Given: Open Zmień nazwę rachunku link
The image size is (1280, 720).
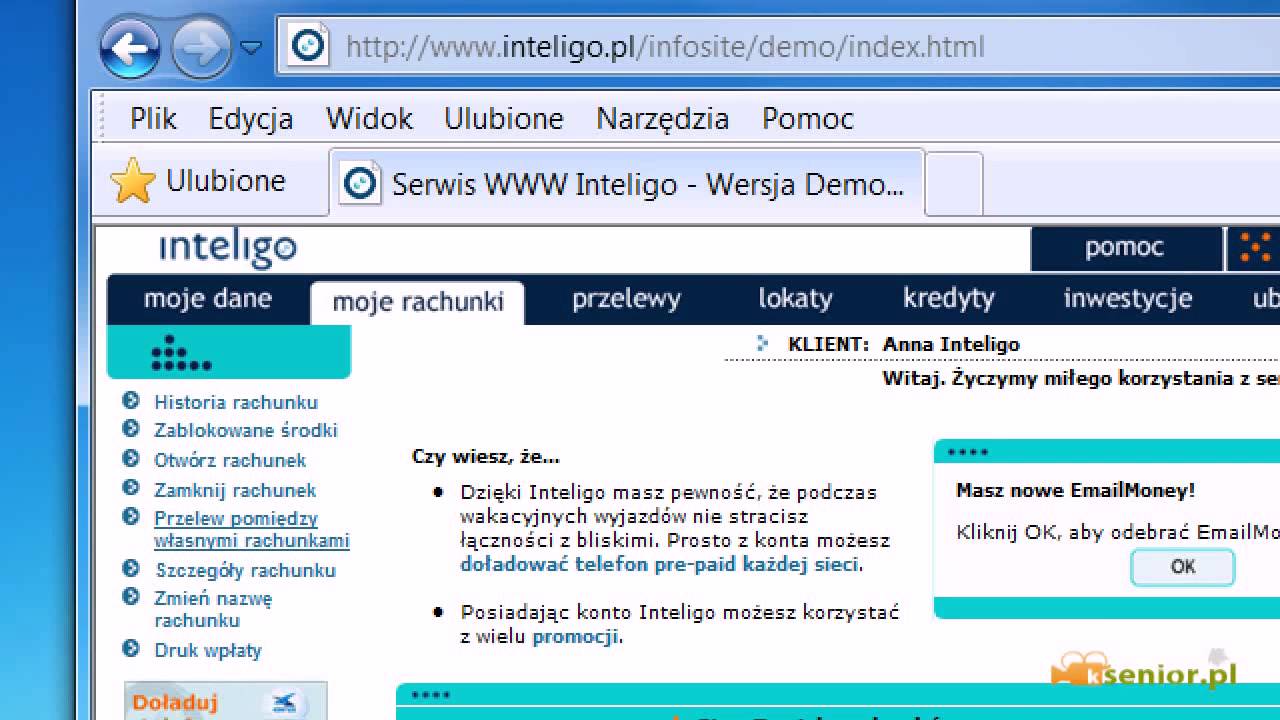Looking at the screenshot, I should coord(213,610).
